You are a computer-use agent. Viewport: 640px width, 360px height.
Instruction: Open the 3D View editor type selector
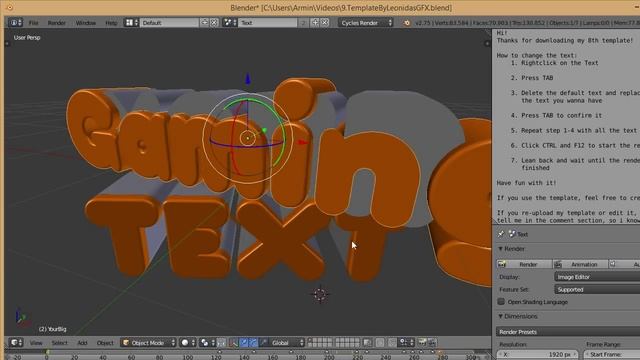16,343
